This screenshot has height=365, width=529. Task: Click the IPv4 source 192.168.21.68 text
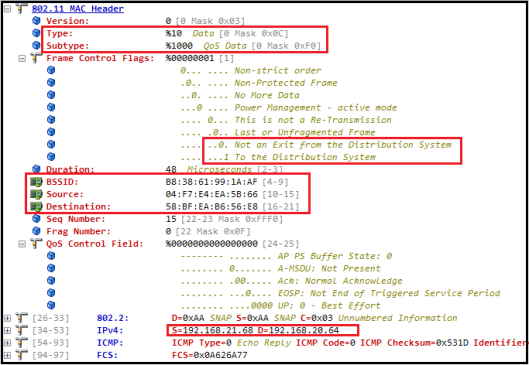[x=212, y=330]
